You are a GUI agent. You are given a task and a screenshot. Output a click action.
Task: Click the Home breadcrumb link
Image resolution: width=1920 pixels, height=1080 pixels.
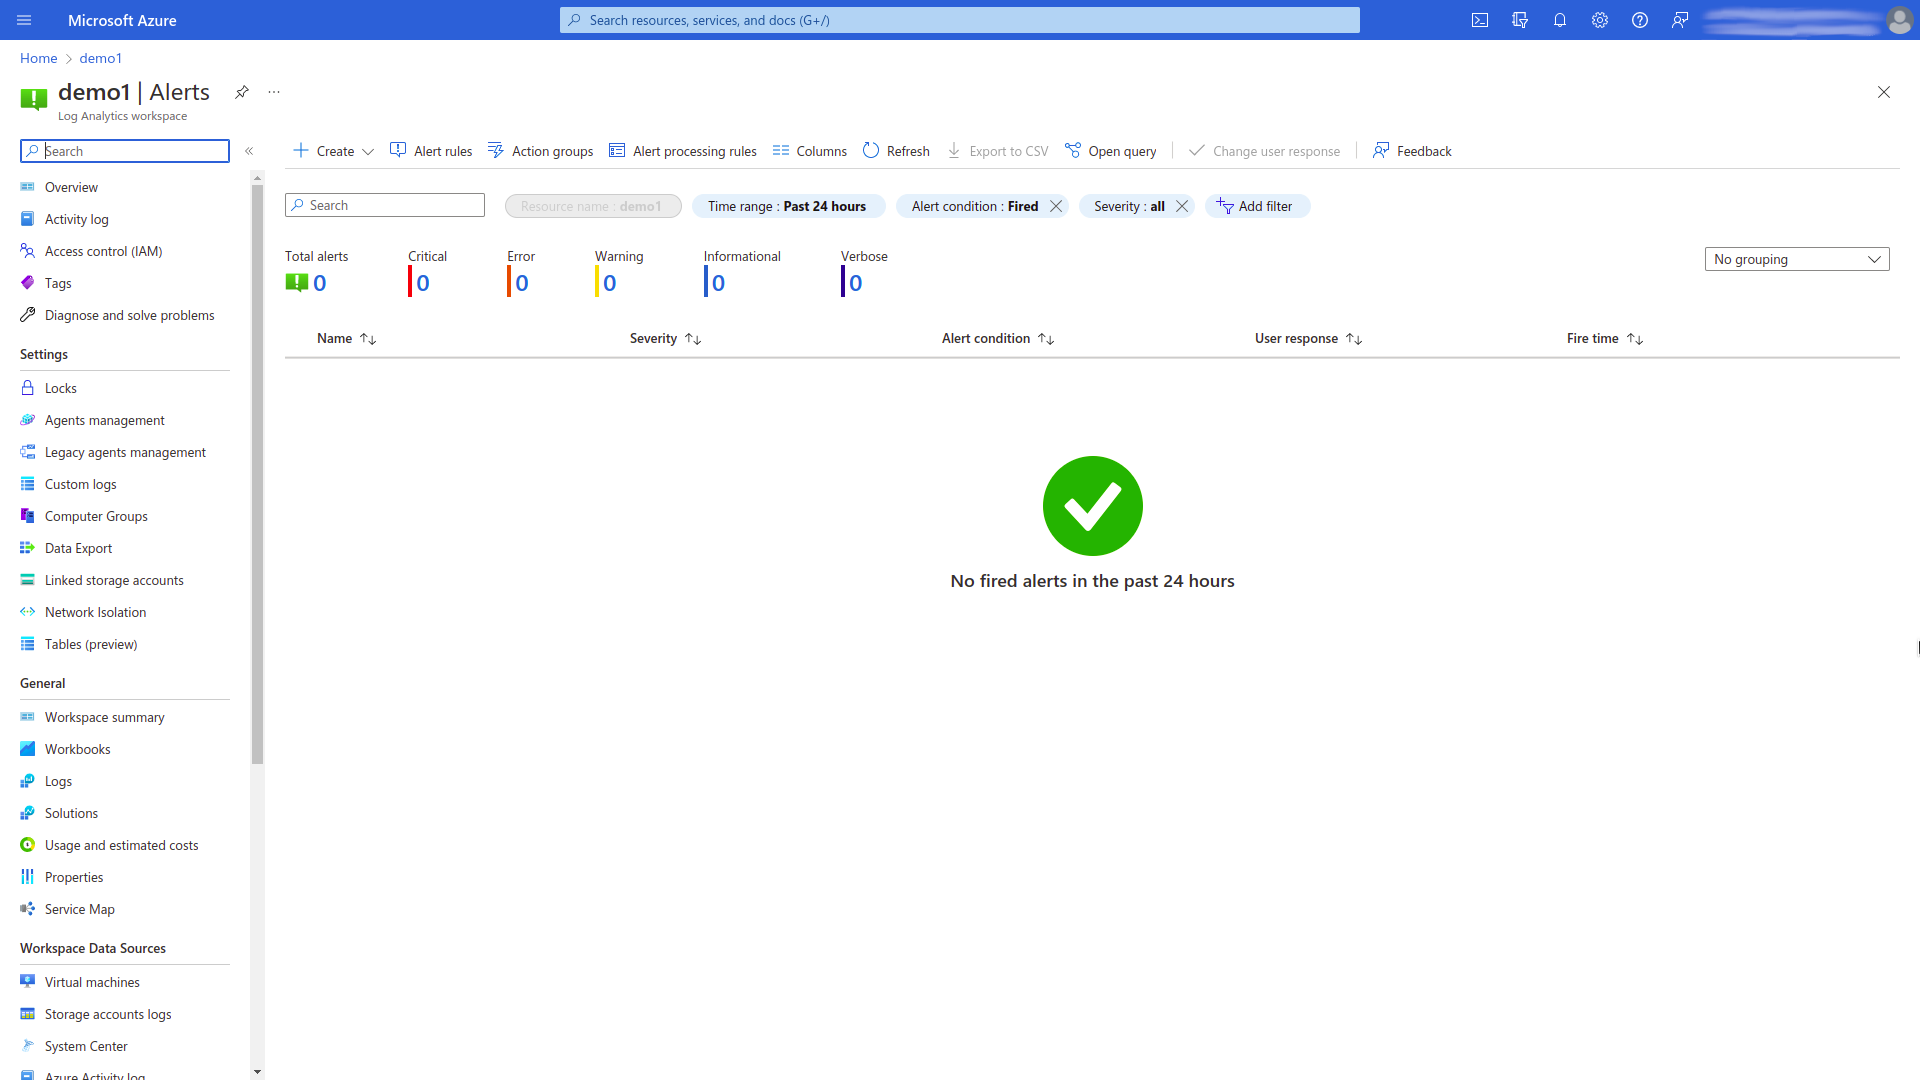tap(39, 58)
